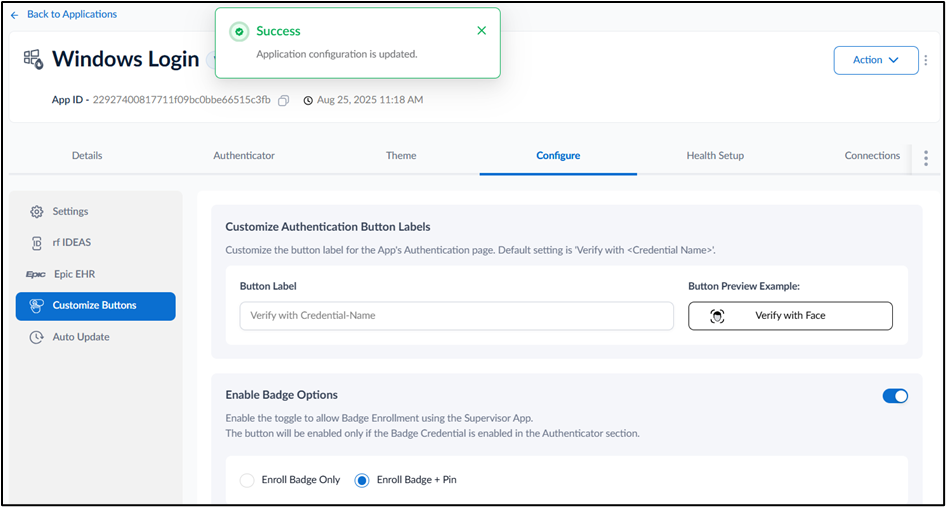946x507 pixels.
Task: Switch to the Details tab
Action: 87,156
